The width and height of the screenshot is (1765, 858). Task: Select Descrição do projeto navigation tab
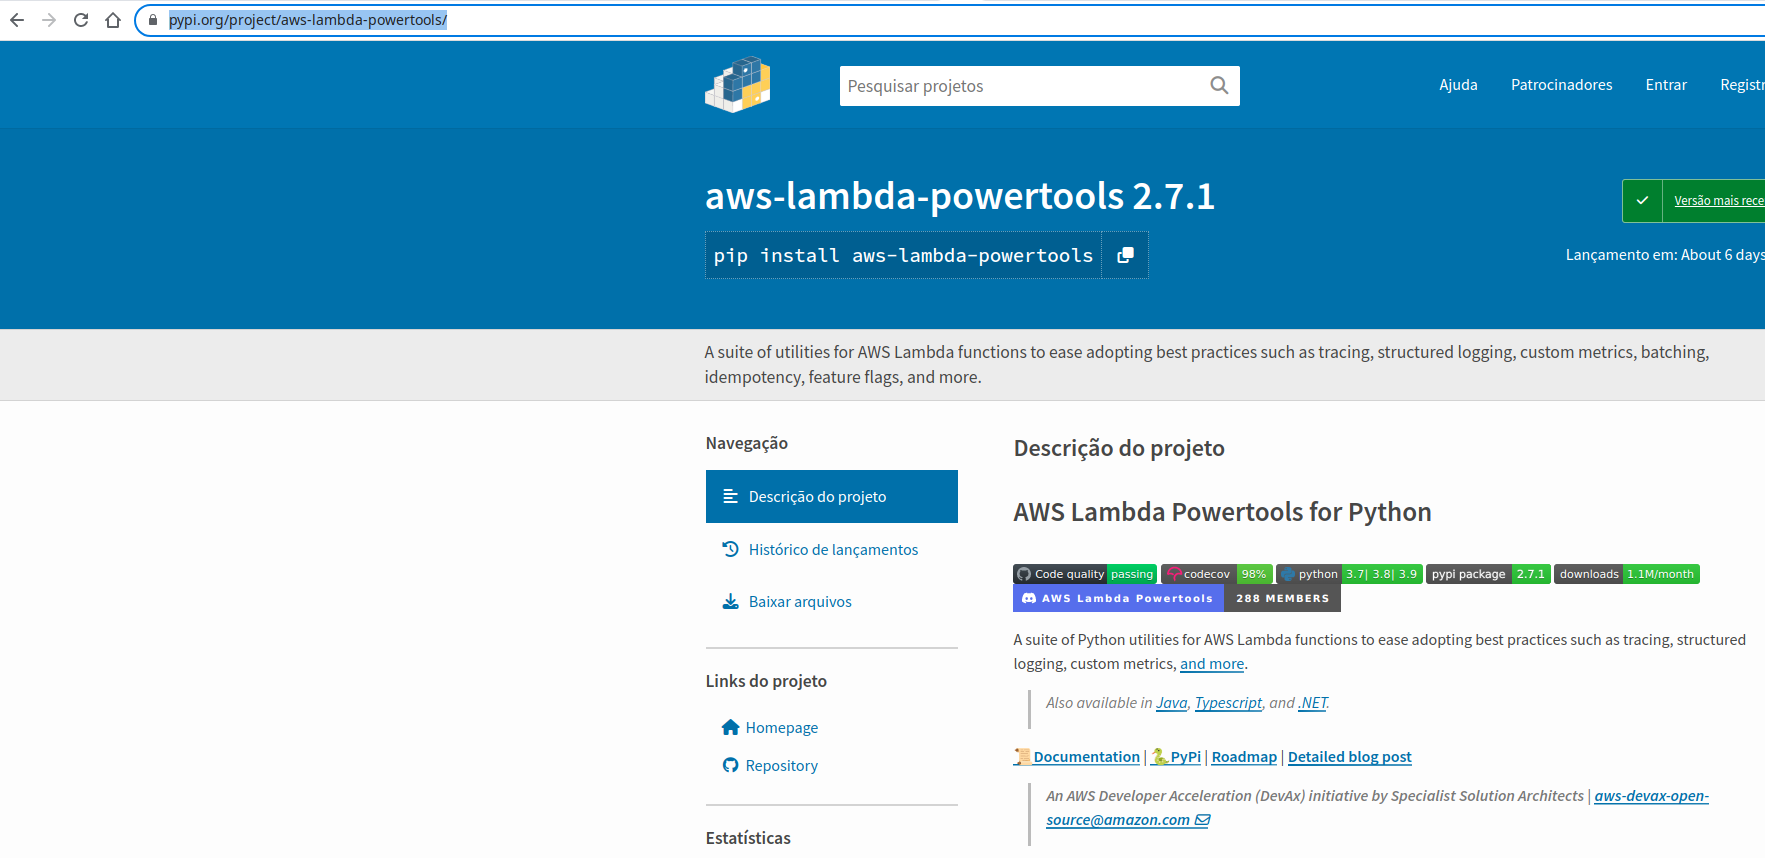point(832,497)
